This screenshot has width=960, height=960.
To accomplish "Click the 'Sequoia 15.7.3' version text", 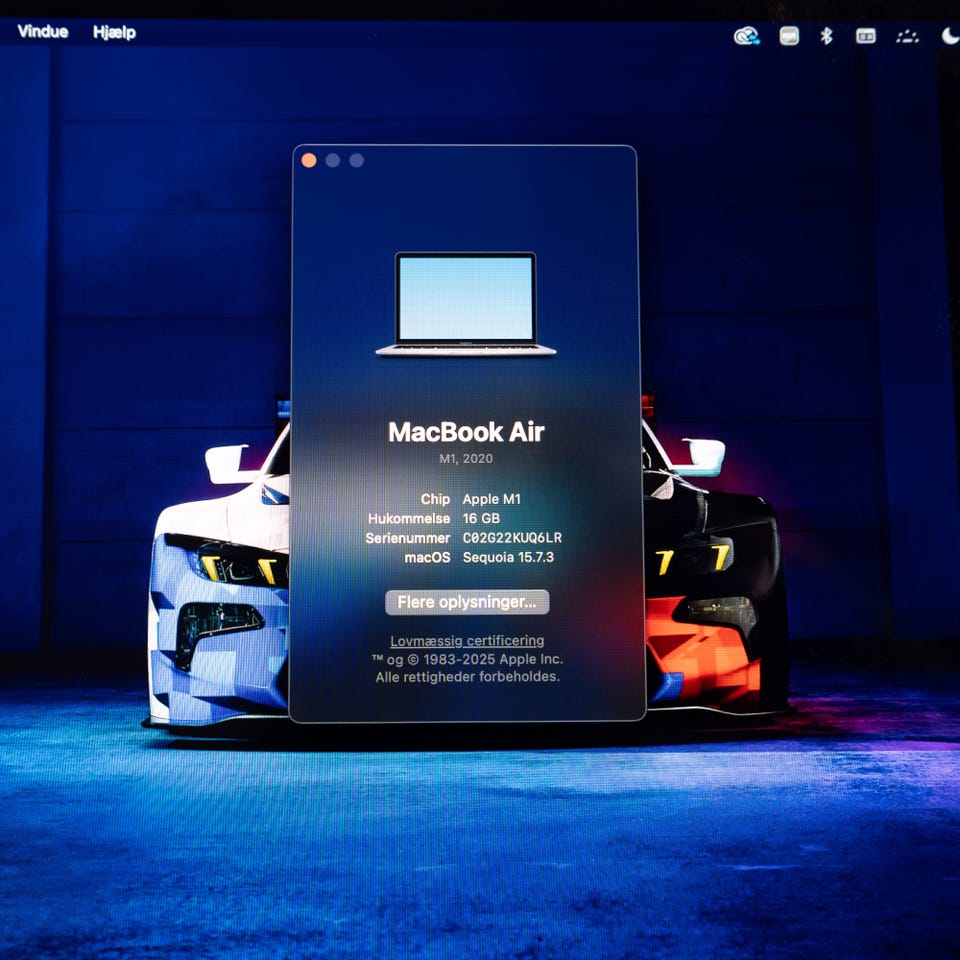I will click(x=508, y=558).
